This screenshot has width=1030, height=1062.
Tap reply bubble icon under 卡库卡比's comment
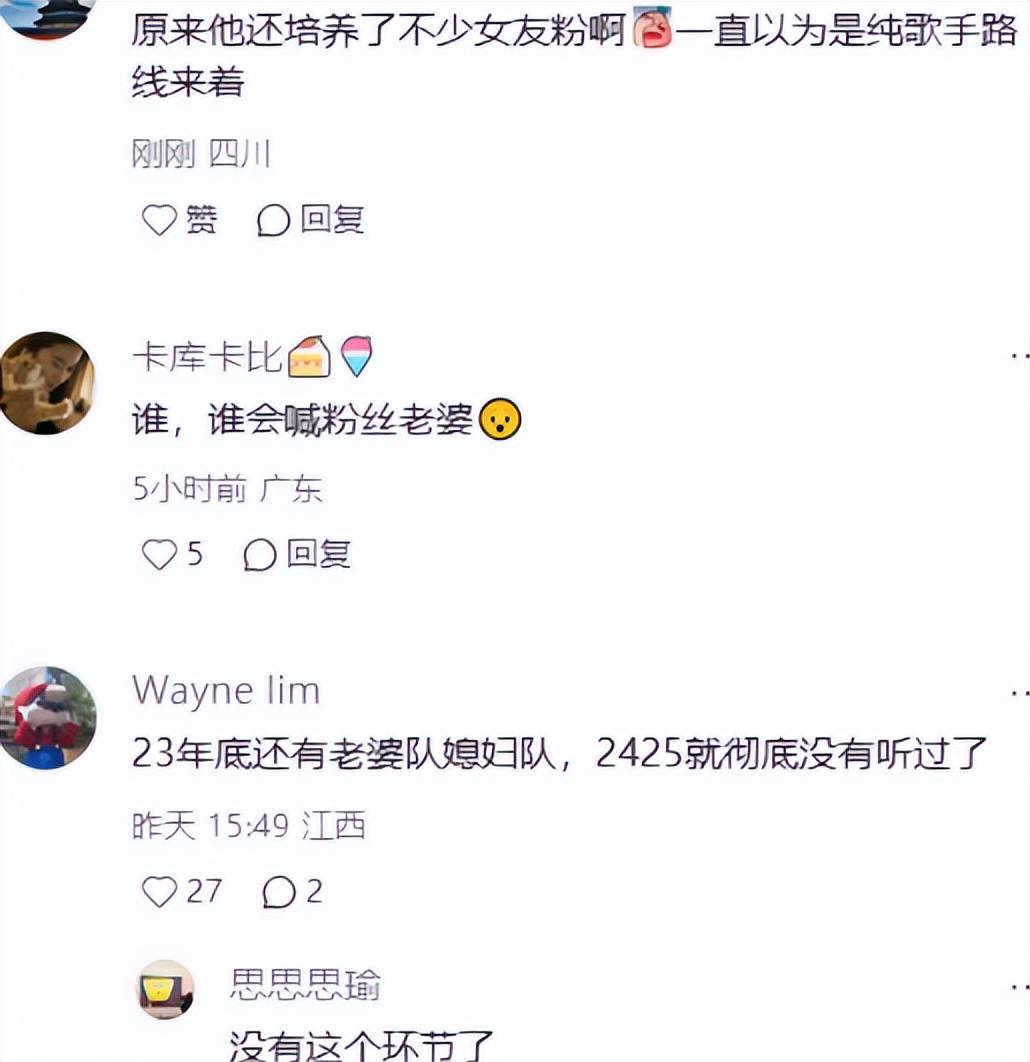[x=260, y=555]
